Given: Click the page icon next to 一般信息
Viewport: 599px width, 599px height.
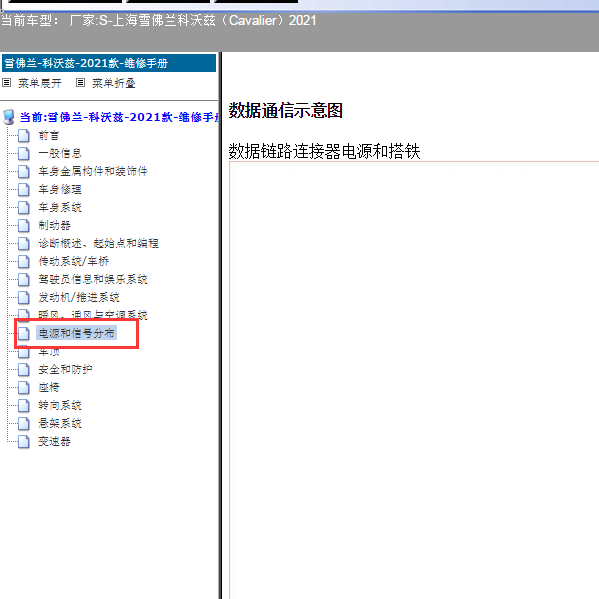Looking at the screenshot, I should (x=24, y=153).
